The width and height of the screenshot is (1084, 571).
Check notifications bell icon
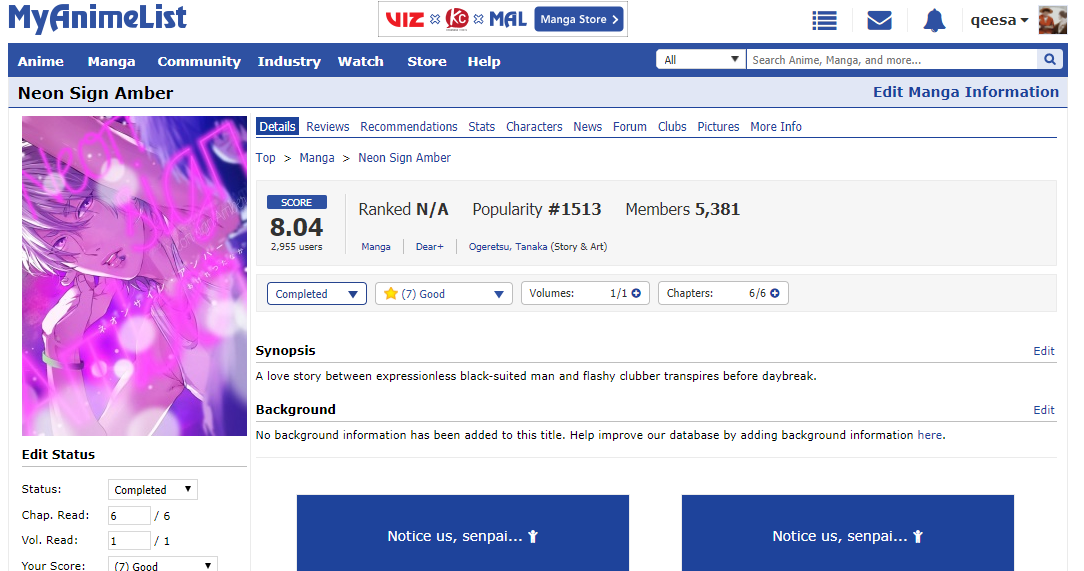(934, 20)
